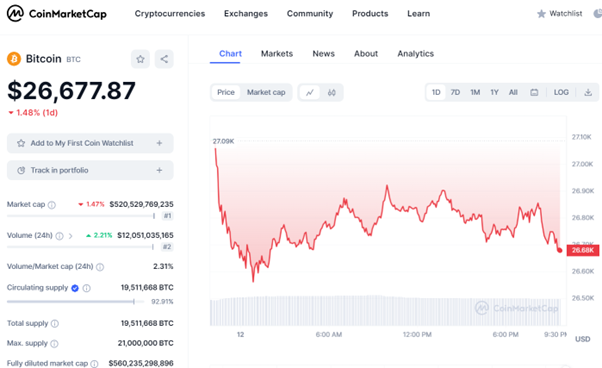The height and width of the screenshot is (368, 602).
Task: Open the Analytics tab
Action: (x=415, y=54)
